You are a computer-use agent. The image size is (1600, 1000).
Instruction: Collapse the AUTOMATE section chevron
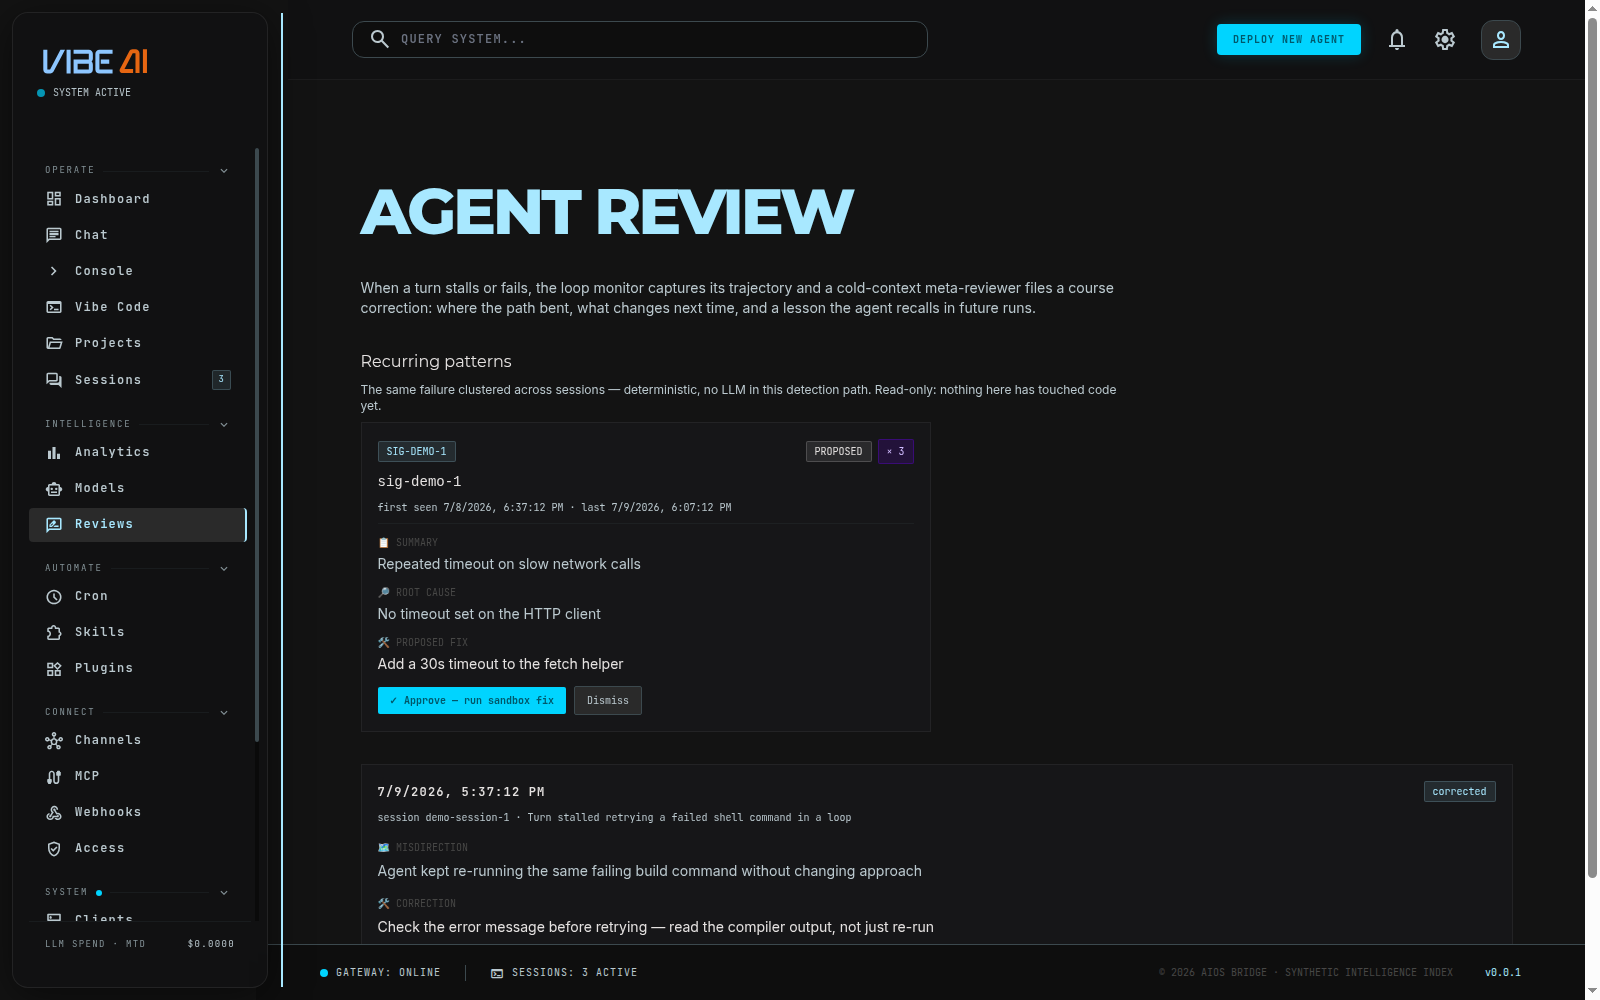coord(224,569)
